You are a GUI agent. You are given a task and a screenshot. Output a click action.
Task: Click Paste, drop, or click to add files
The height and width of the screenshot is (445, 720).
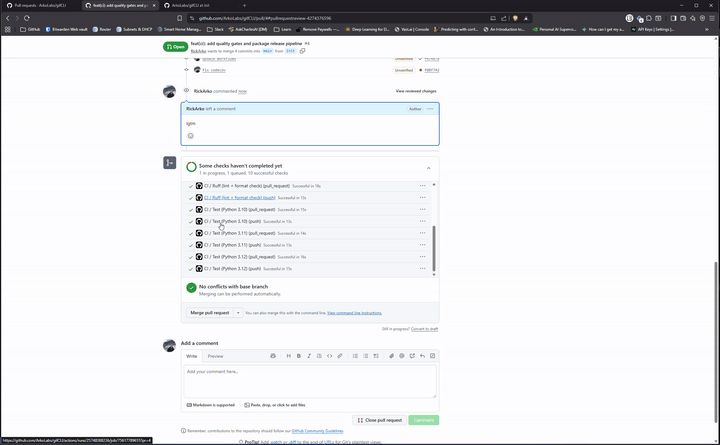point(275,405)
